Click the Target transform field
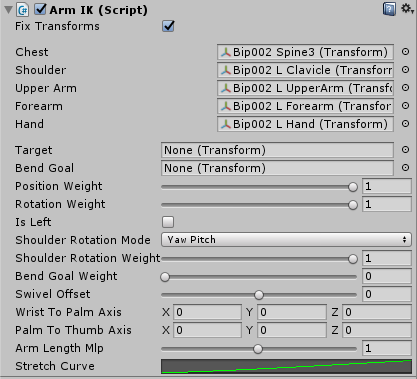Viewport: 417px width, 379px height. tap(277, 150)
